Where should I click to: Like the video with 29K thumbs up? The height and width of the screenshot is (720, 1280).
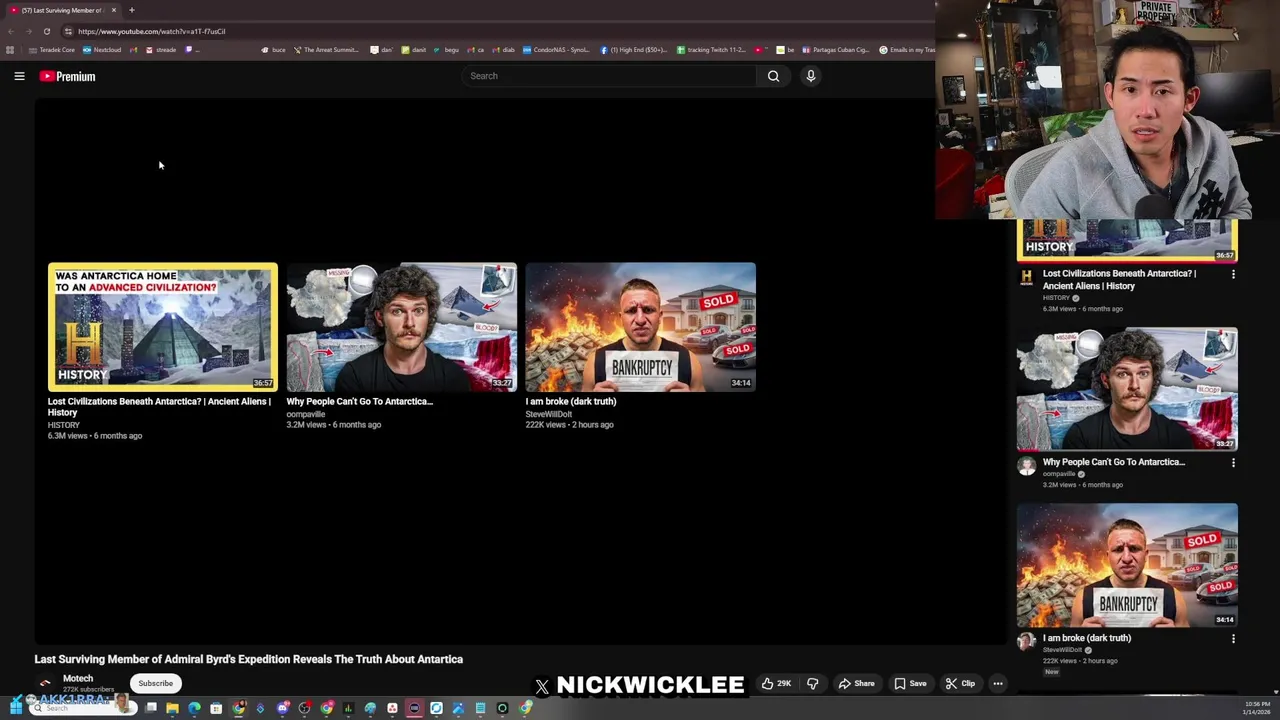click(x=776, y=684)
